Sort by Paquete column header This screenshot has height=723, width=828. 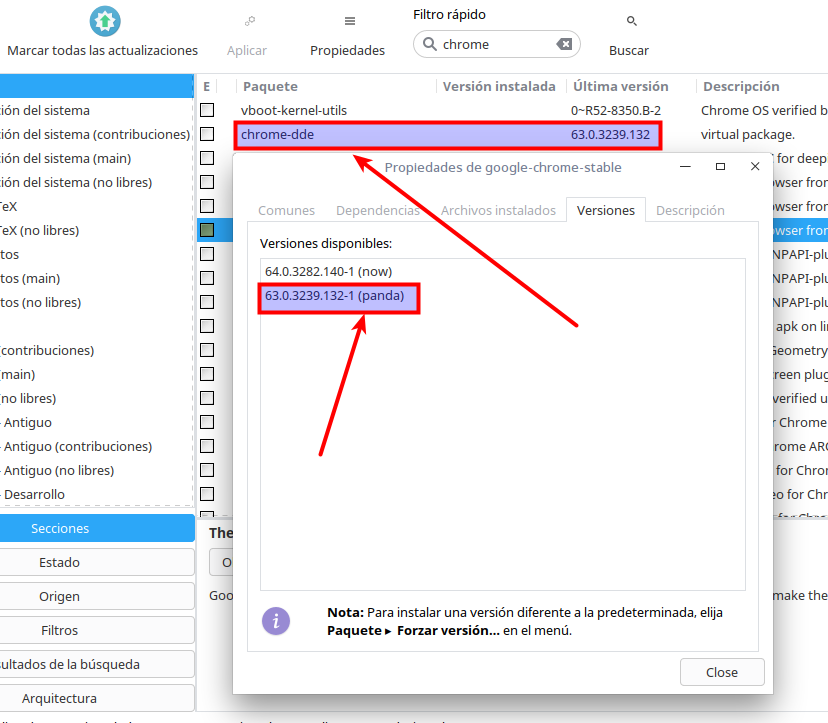pyautogui.click(x=270, y=86)
